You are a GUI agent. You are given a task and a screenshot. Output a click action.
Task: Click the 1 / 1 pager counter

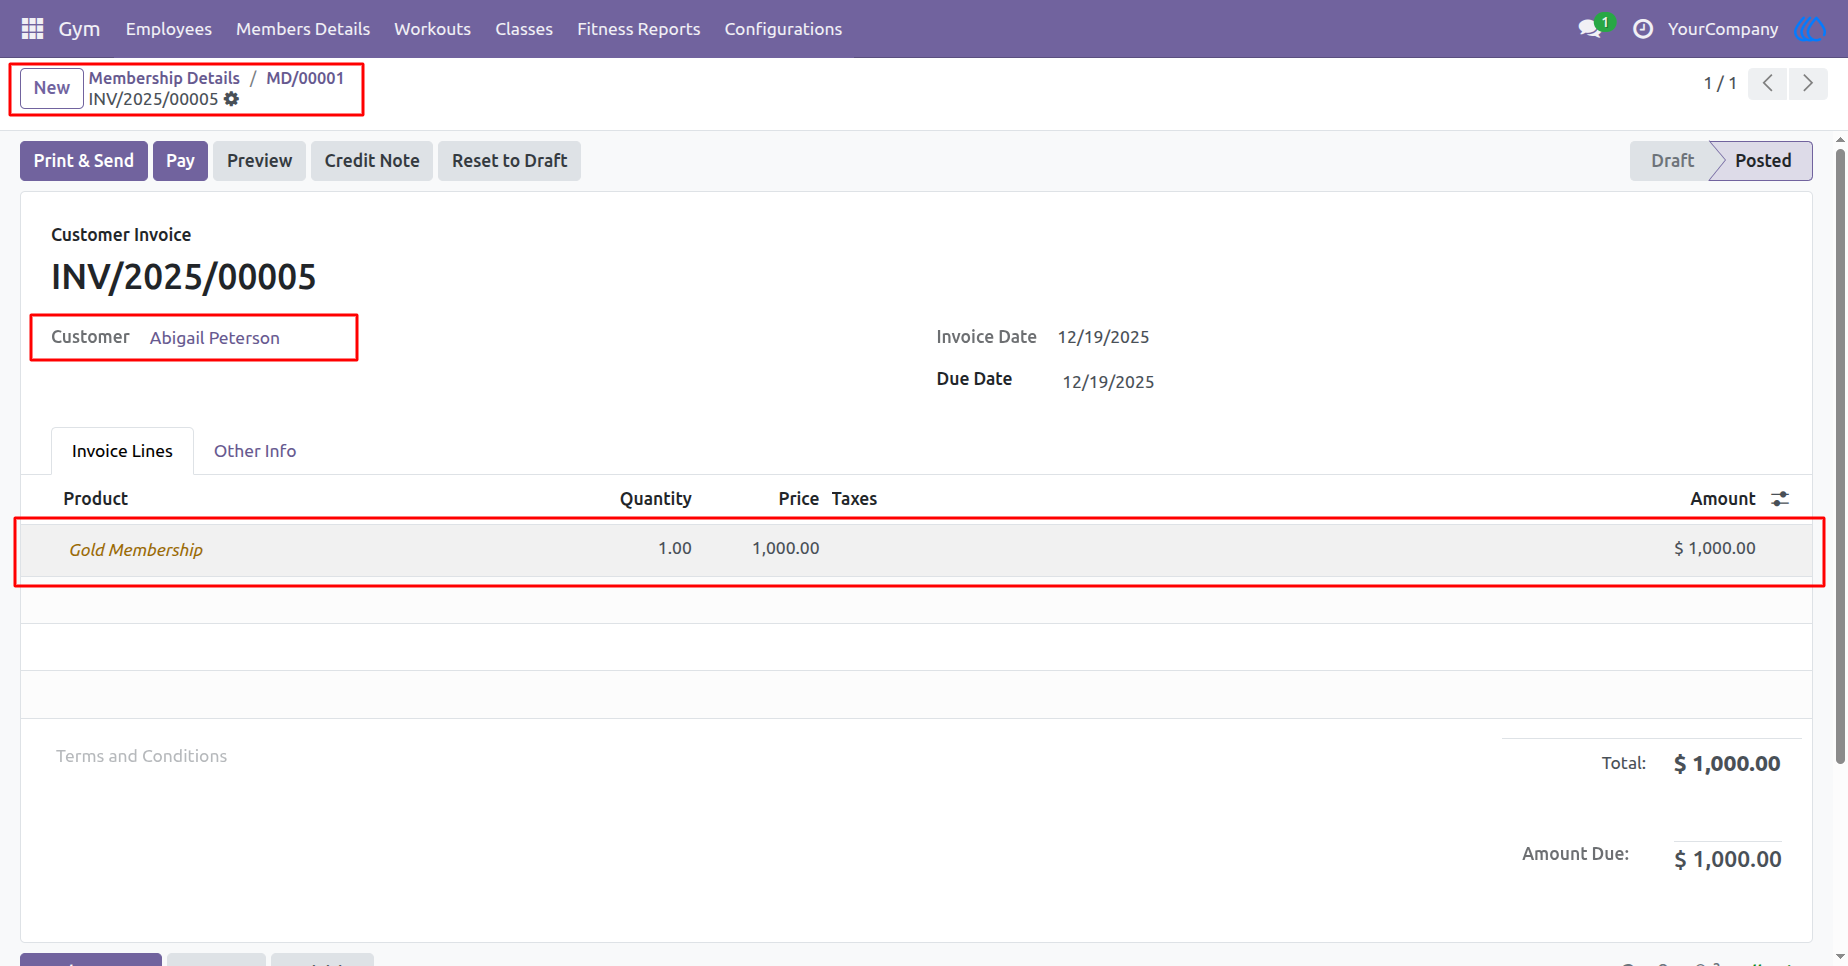(x=1720, y=83)
